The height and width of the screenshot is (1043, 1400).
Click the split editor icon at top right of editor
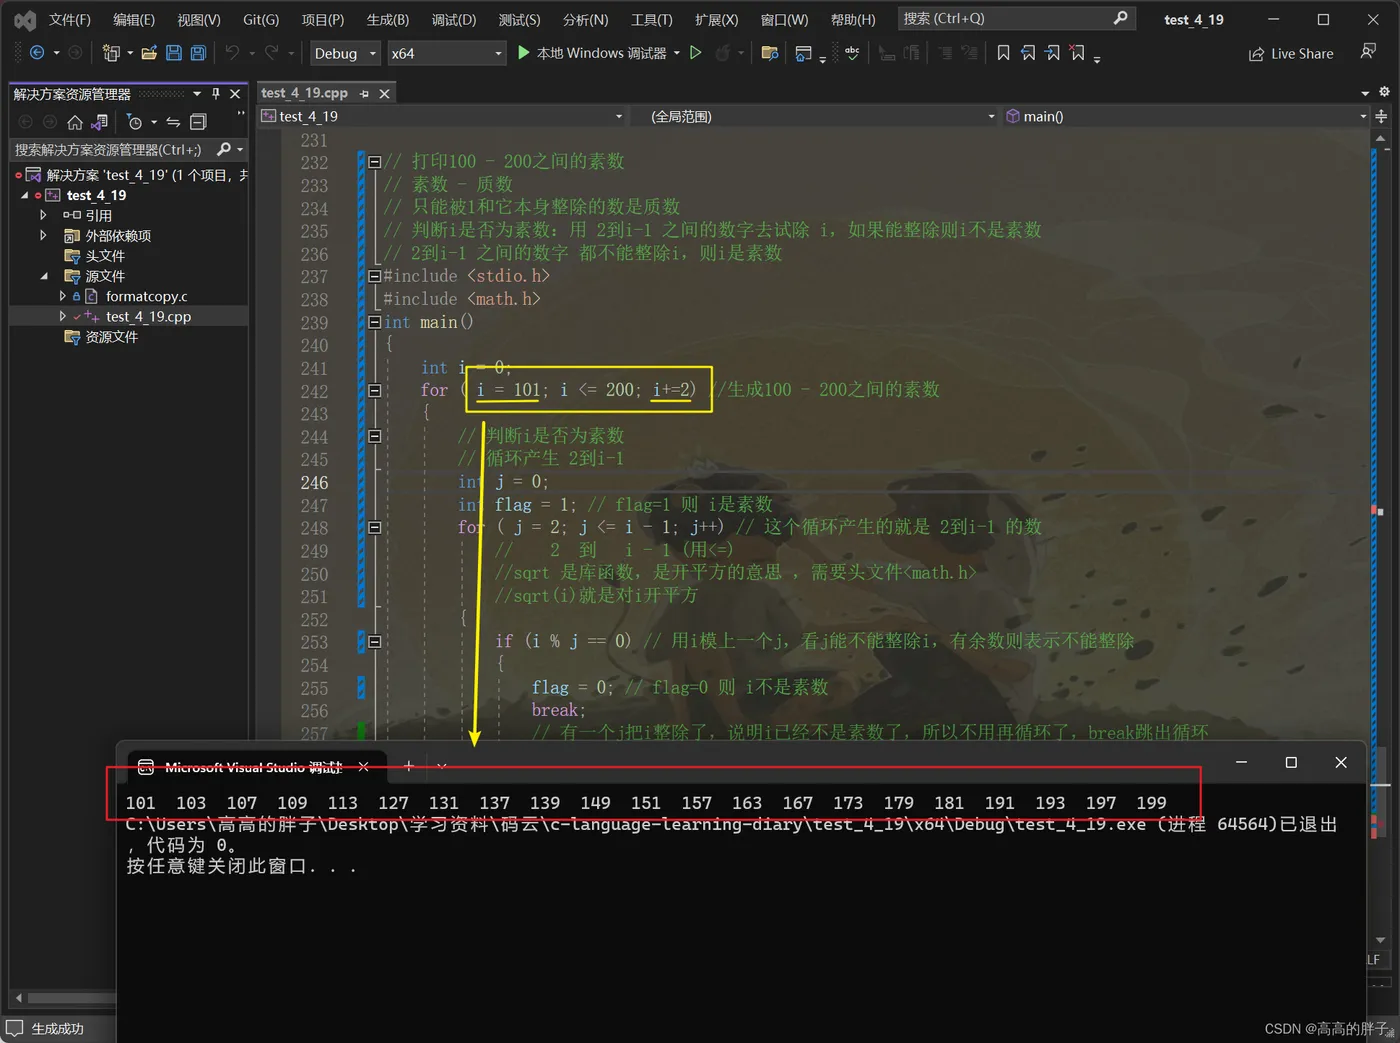(1381, 116)
